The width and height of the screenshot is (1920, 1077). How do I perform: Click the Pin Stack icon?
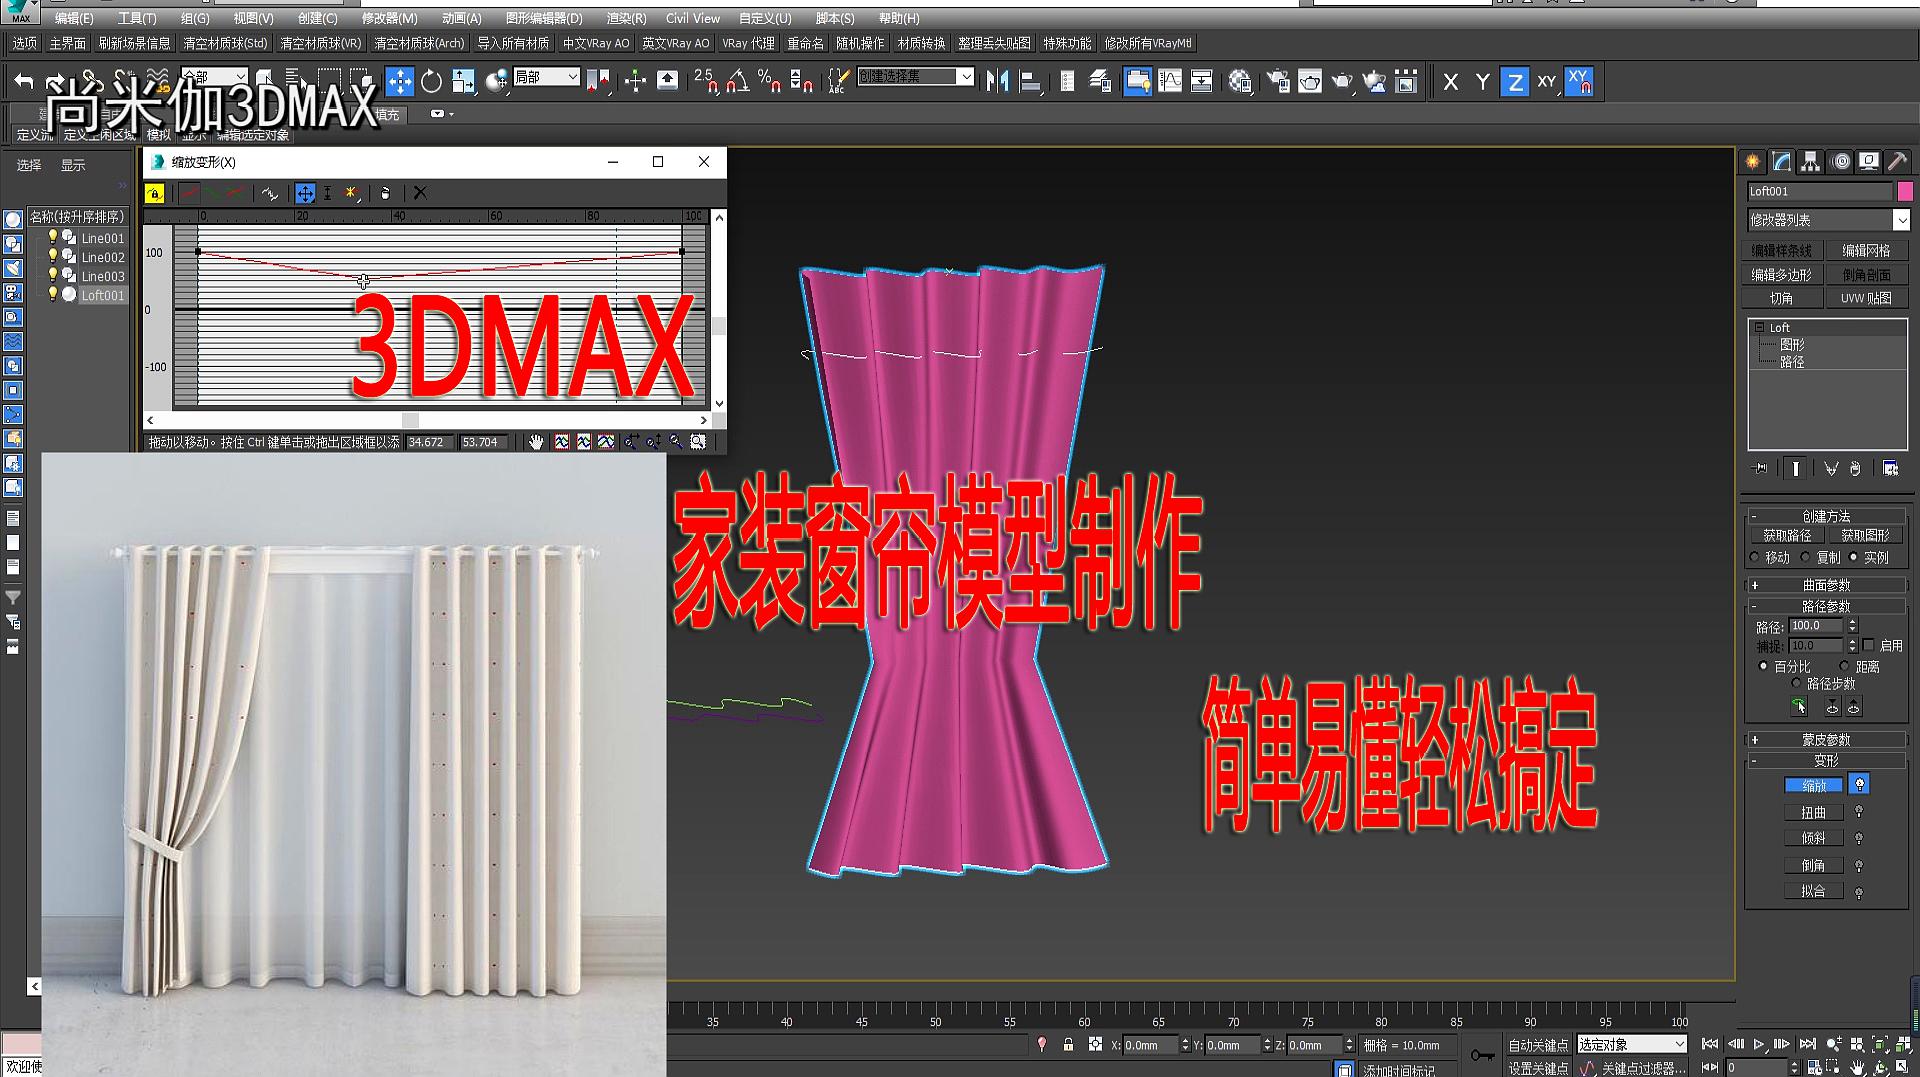pyautogui.click(x=1760, y=468)
